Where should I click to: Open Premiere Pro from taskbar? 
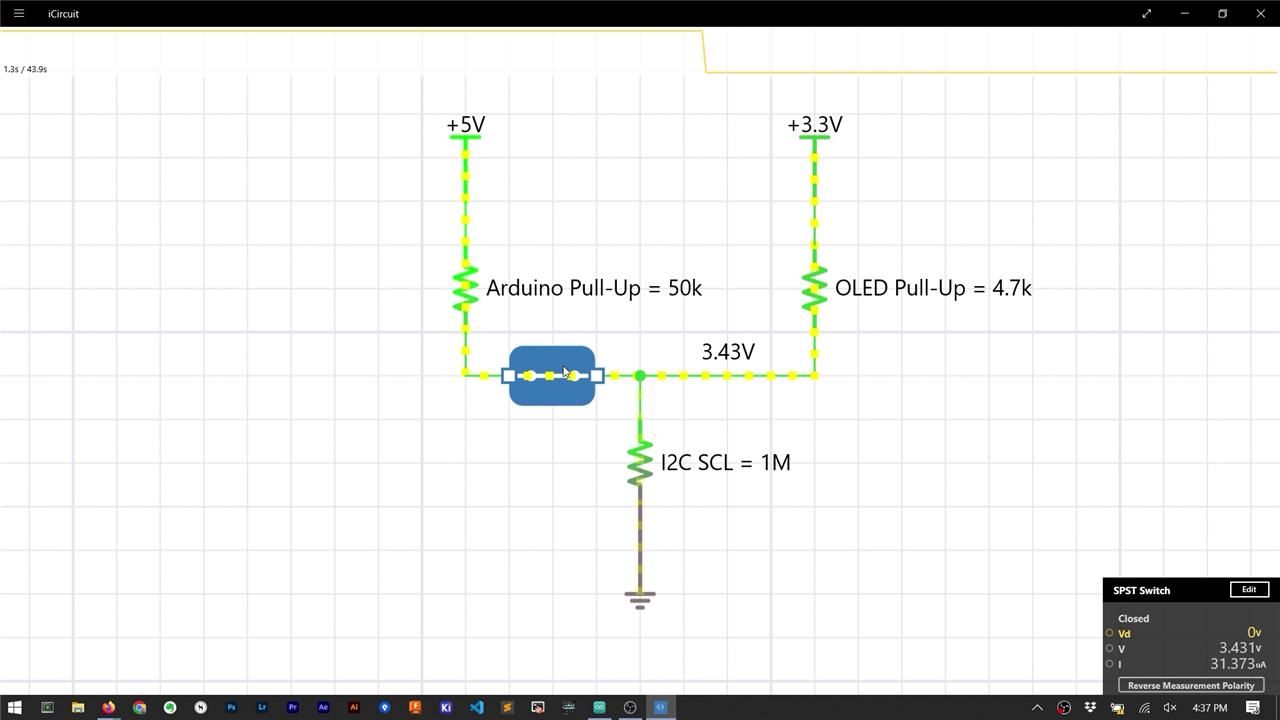pos(292,707)
